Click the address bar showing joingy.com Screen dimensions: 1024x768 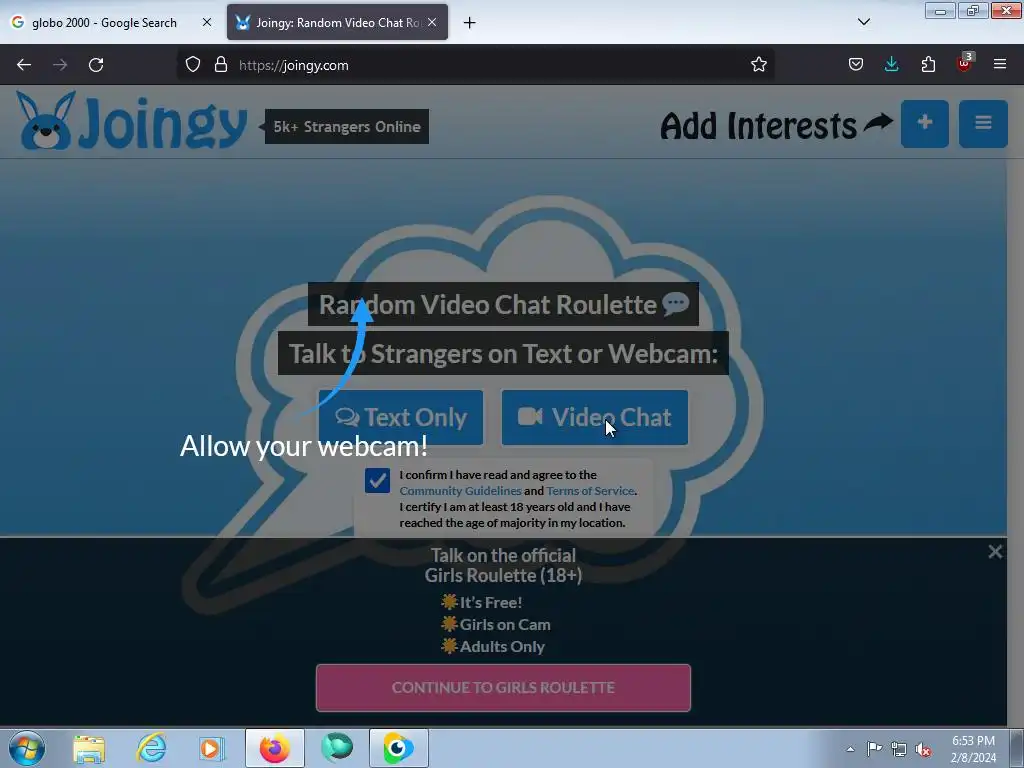point(475,65)
